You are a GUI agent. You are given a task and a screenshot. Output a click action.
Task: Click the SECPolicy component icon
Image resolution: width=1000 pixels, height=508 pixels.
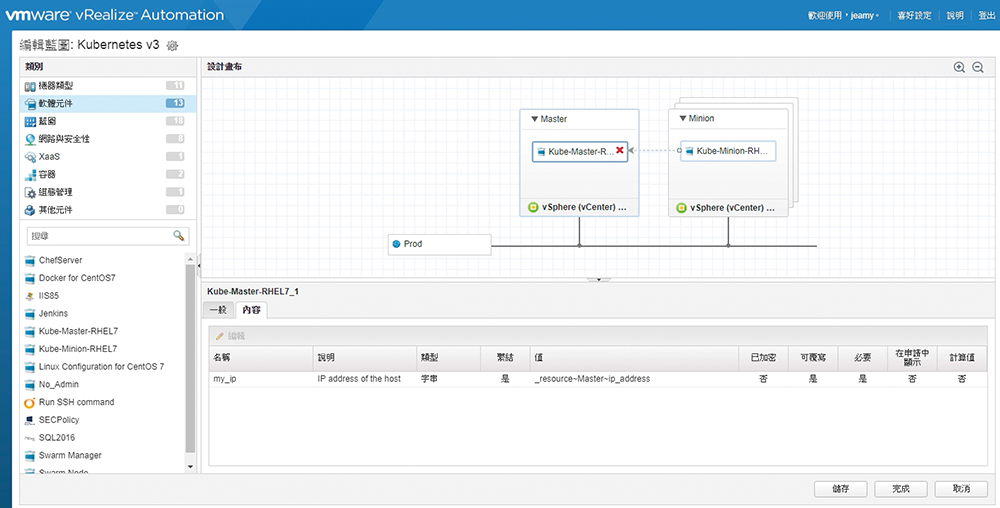(x=29, y=420)
